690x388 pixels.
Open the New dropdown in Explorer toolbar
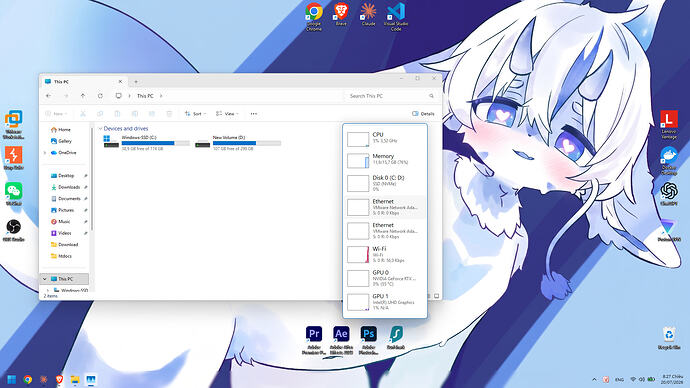pos(56,113)
